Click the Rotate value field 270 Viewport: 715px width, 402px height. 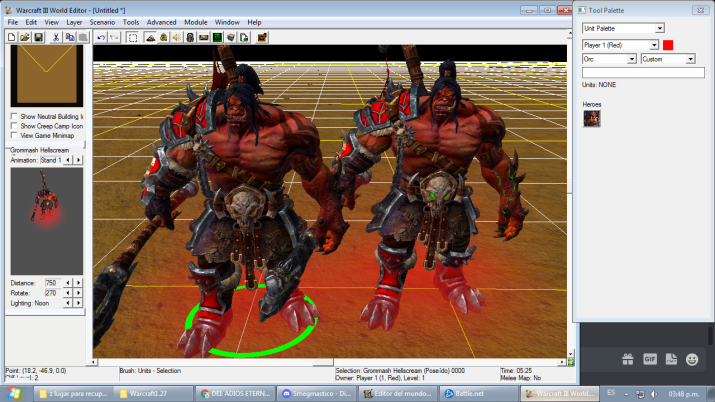pos(53,293)
